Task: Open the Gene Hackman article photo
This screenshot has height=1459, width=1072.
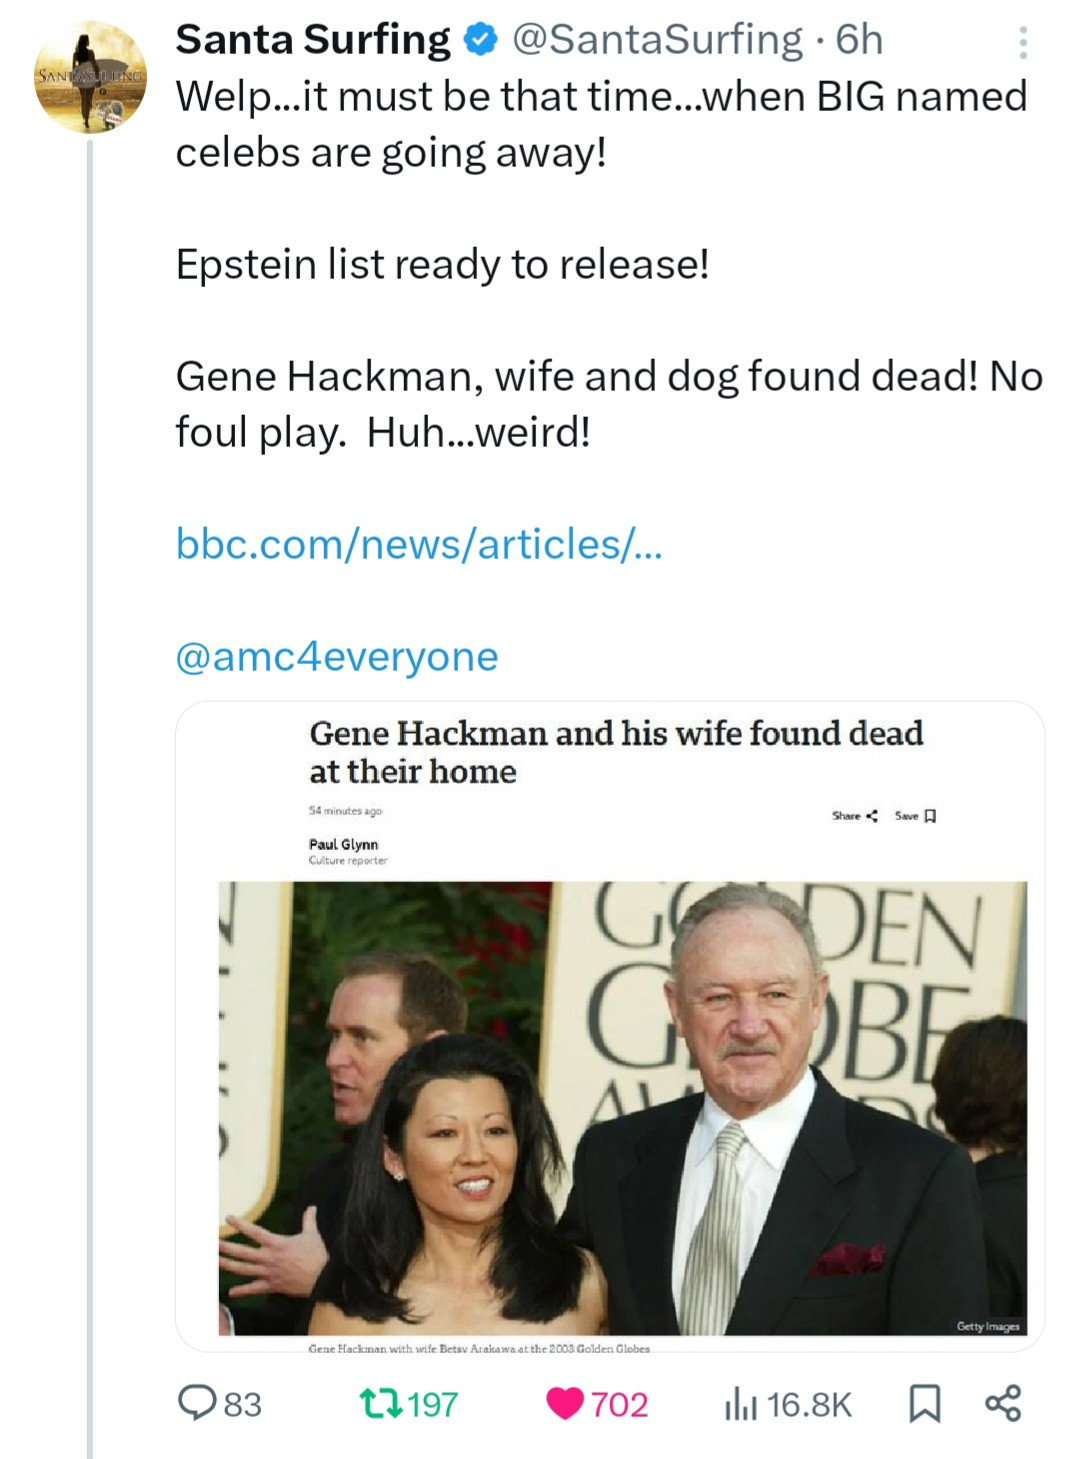Action: coord(622,1107)
